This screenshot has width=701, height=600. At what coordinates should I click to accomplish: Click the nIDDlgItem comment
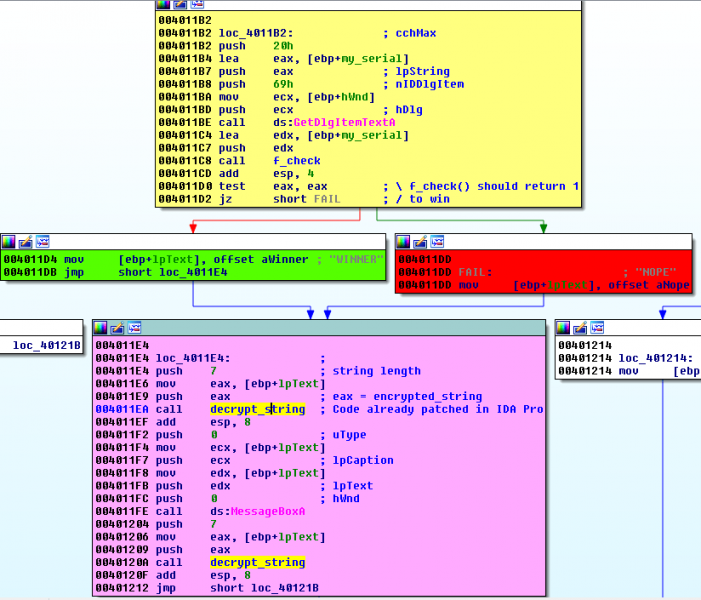[x=430, y=85]
